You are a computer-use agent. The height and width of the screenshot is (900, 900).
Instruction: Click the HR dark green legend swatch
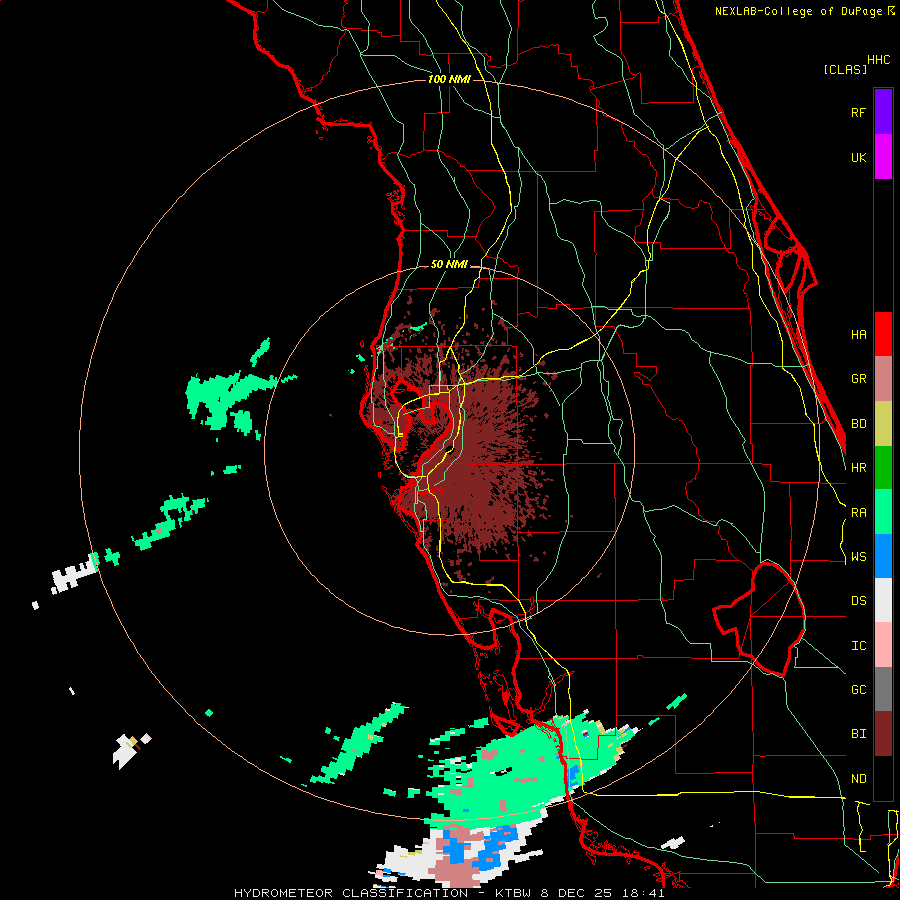[883, 468]
